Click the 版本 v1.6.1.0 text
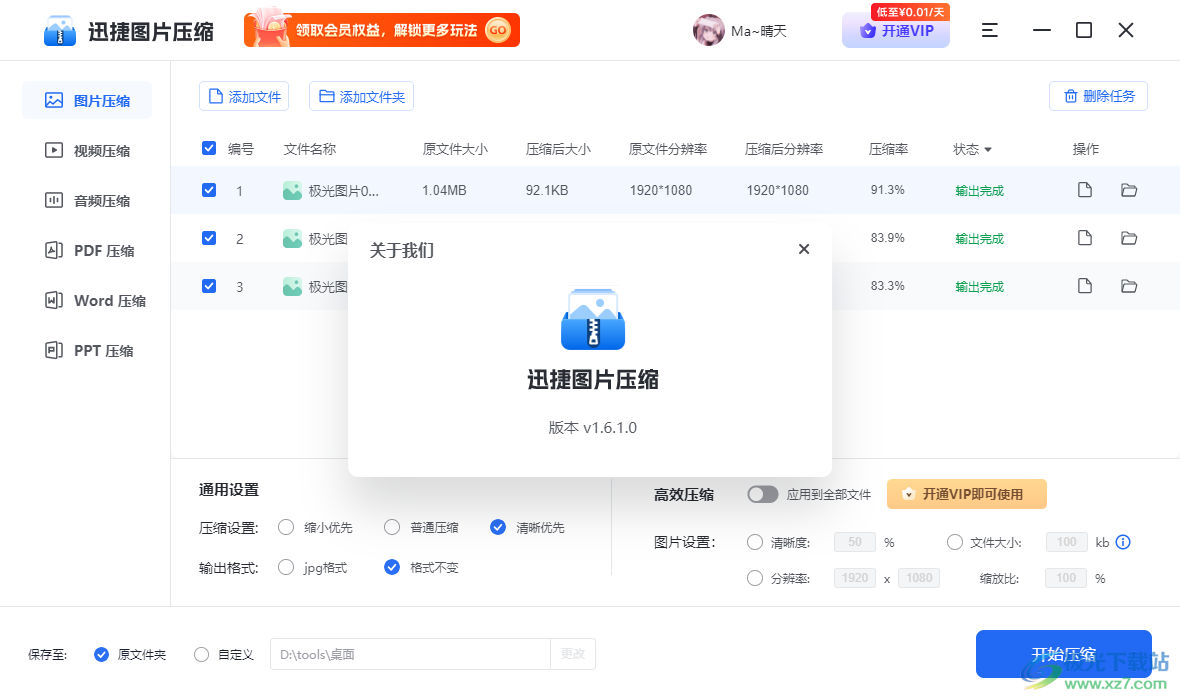 pos(593,428)
